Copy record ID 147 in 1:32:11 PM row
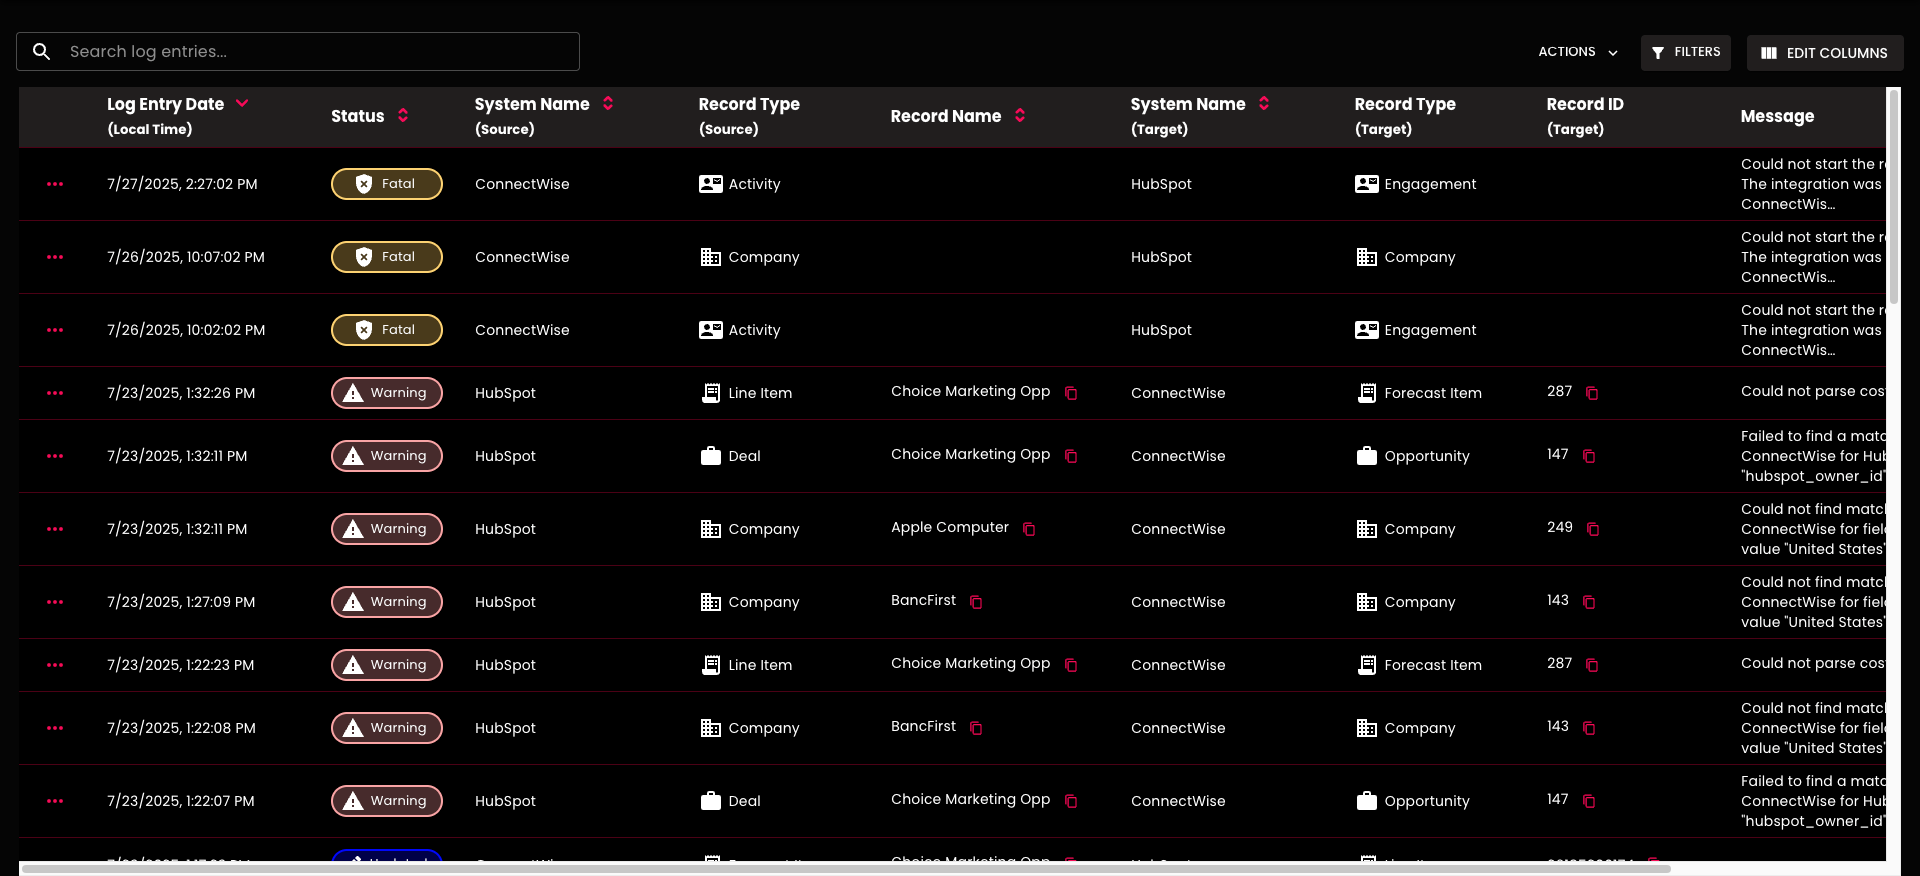 pyautogui.click(x=1589, y=456)
